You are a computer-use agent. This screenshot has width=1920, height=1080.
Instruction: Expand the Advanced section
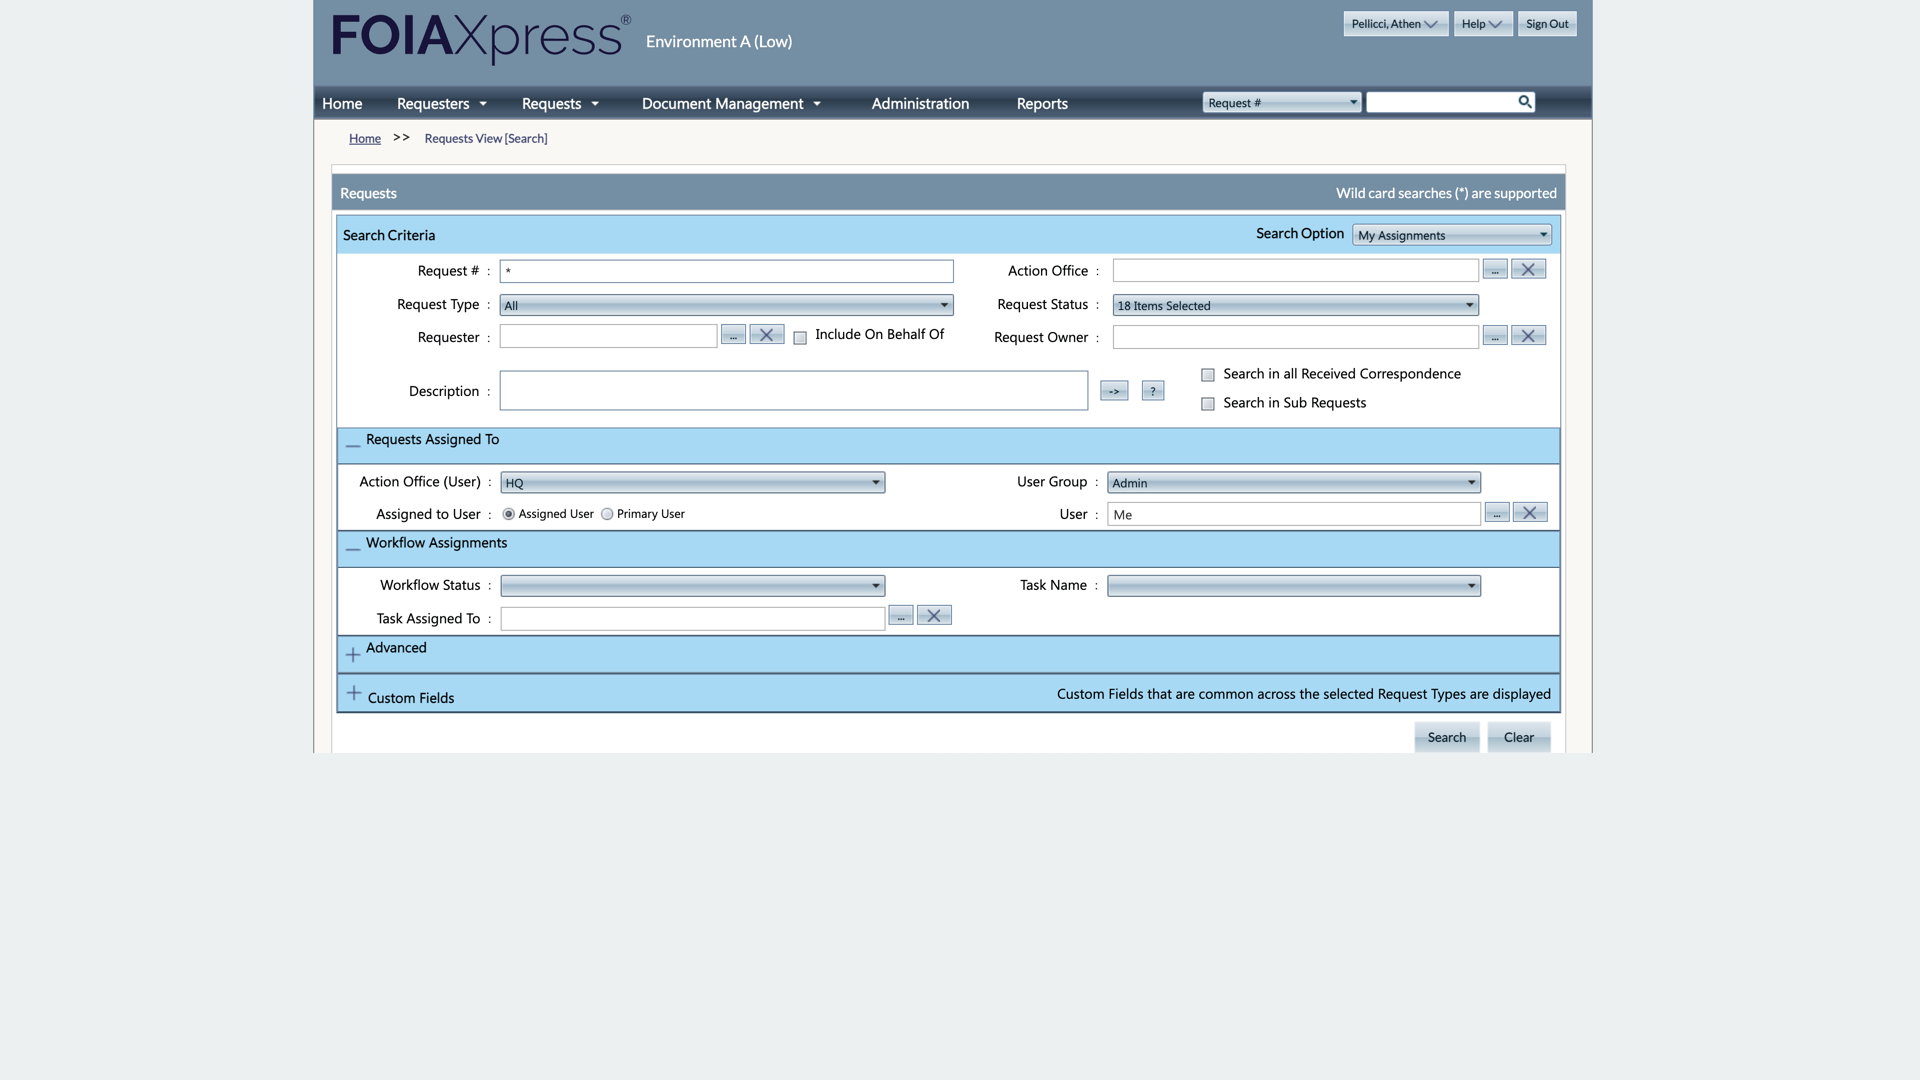coord(353,654)
